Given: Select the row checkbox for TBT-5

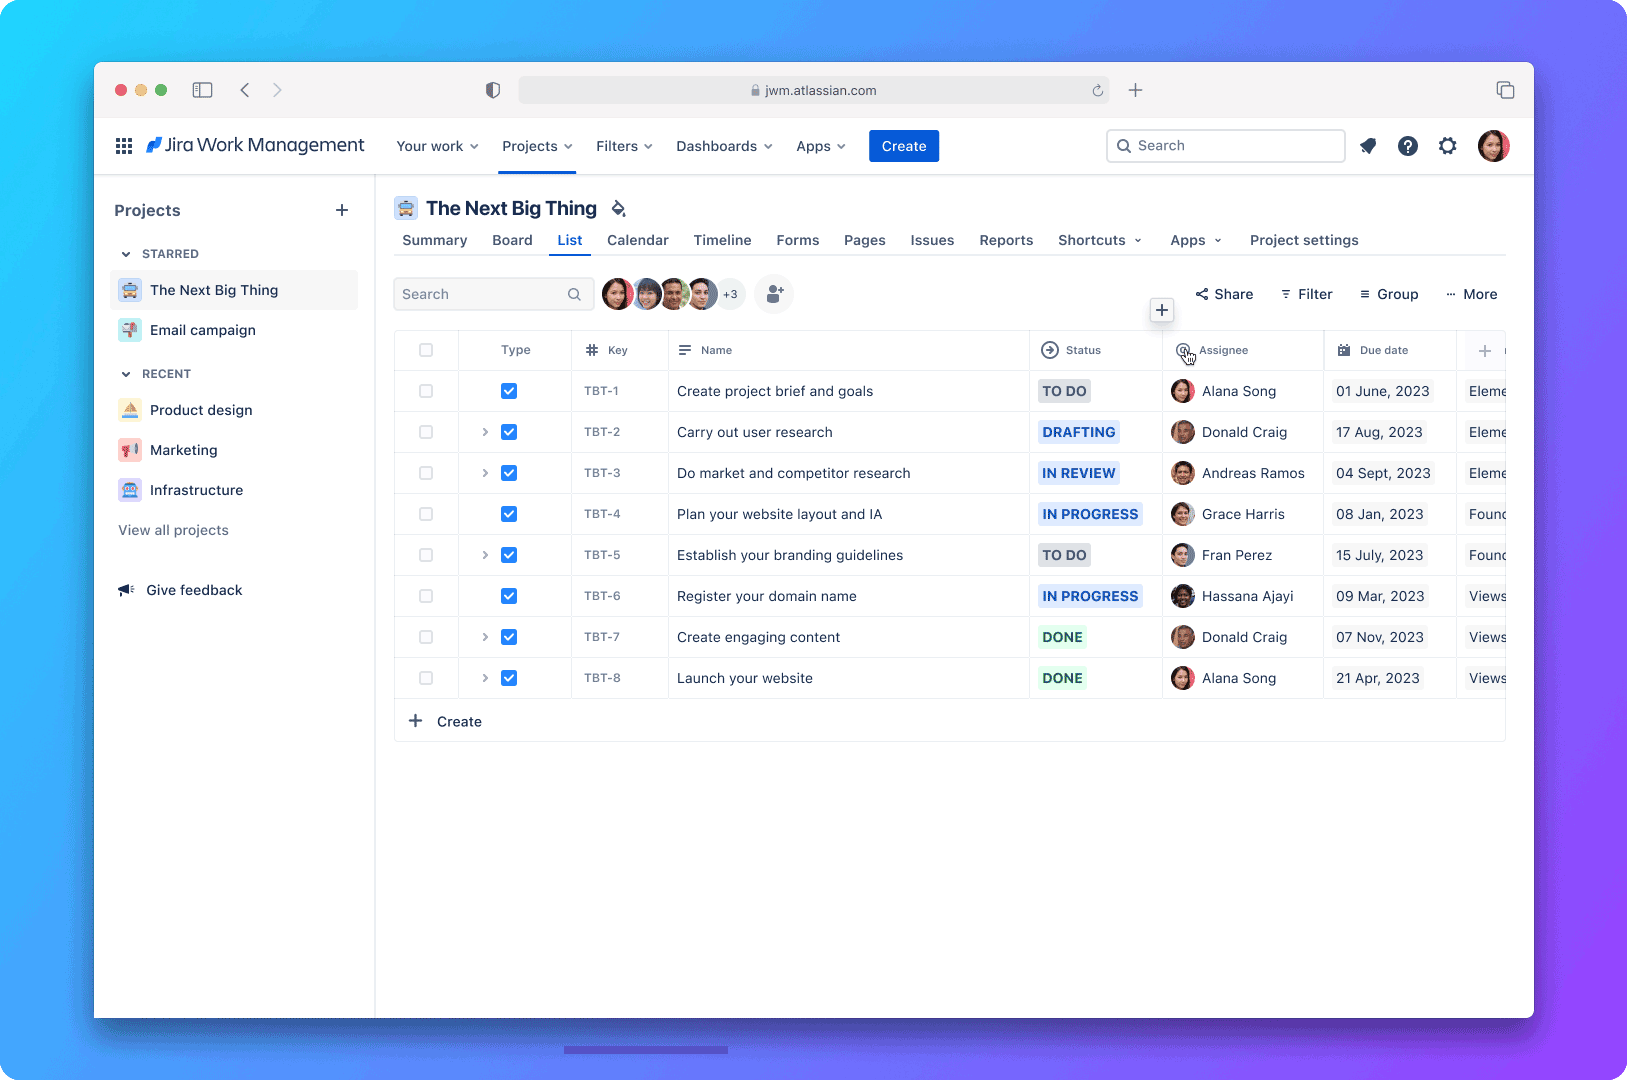Looking at the screenshot, I should coord(427,555).
